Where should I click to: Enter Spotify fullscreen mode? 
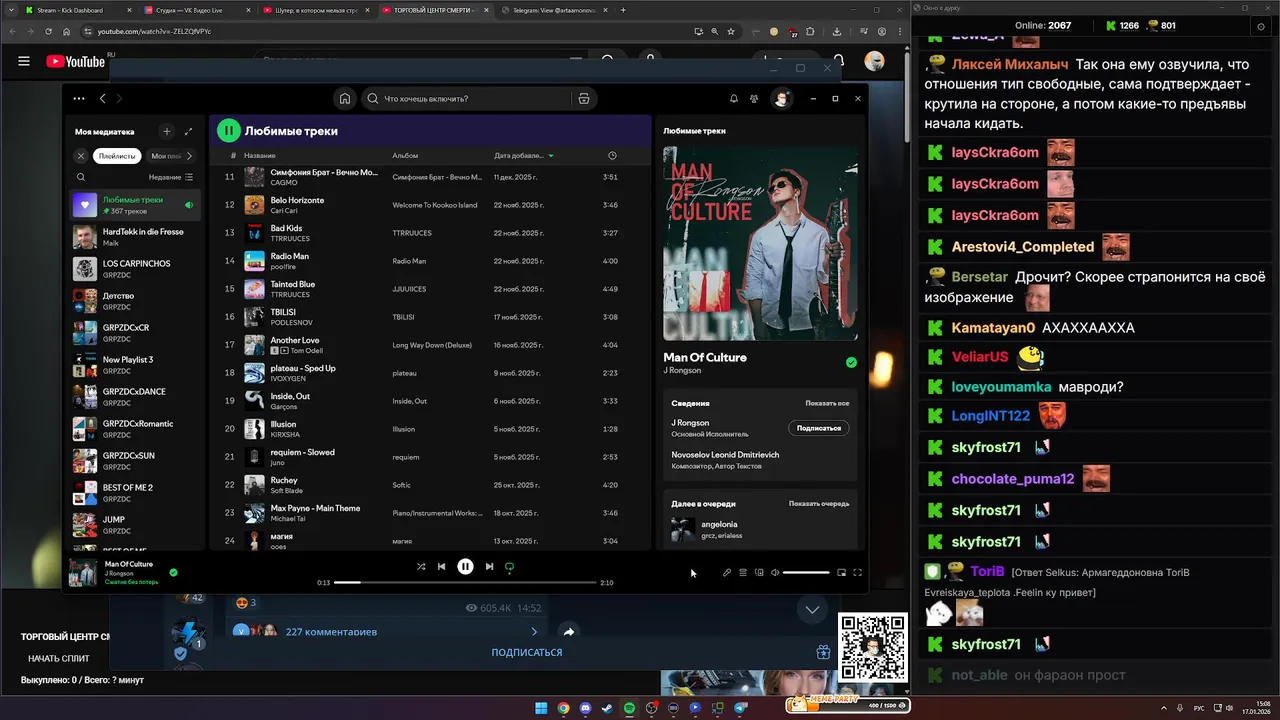[857, 573]
